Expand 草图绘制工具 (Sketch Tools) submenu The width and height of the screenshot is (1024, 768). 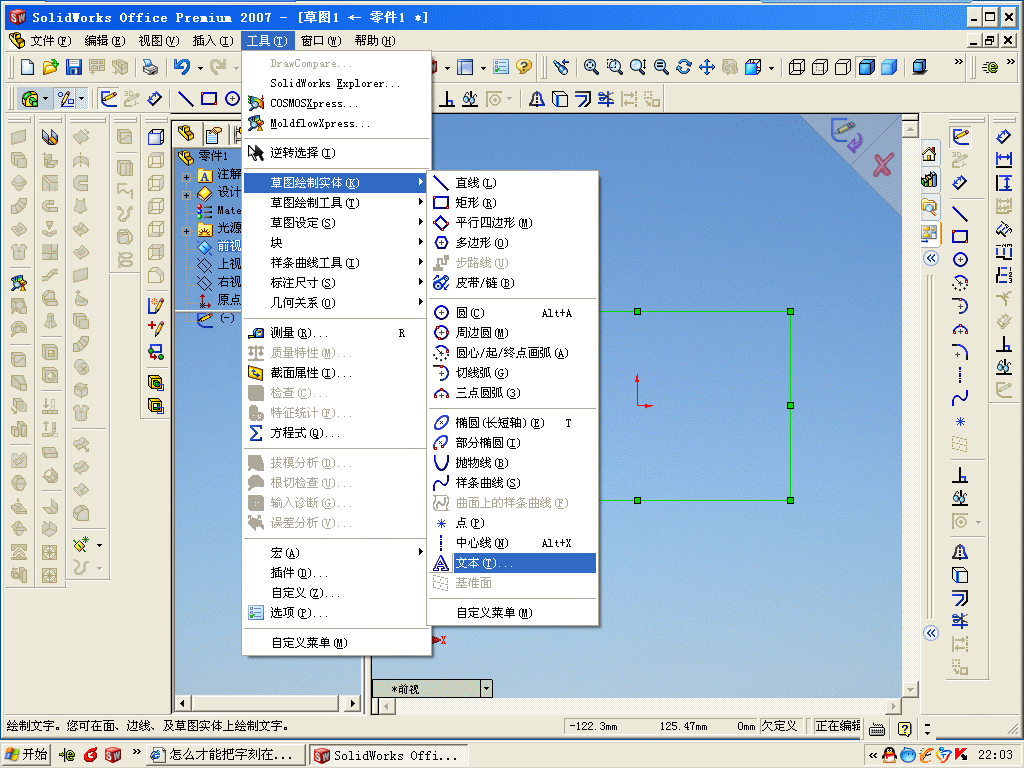(336, 202)
